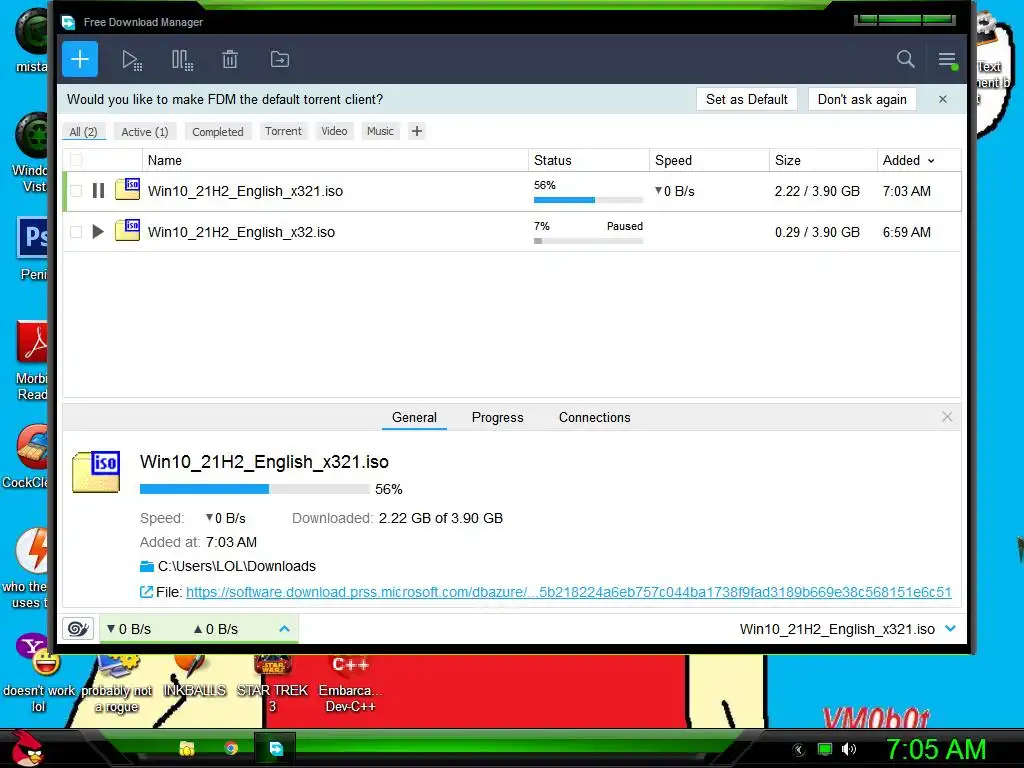Image resolution: width=1024 pixels, height=768 pixels.
Task: Click large 56% progress bar in details
Action: coord(255,489)
